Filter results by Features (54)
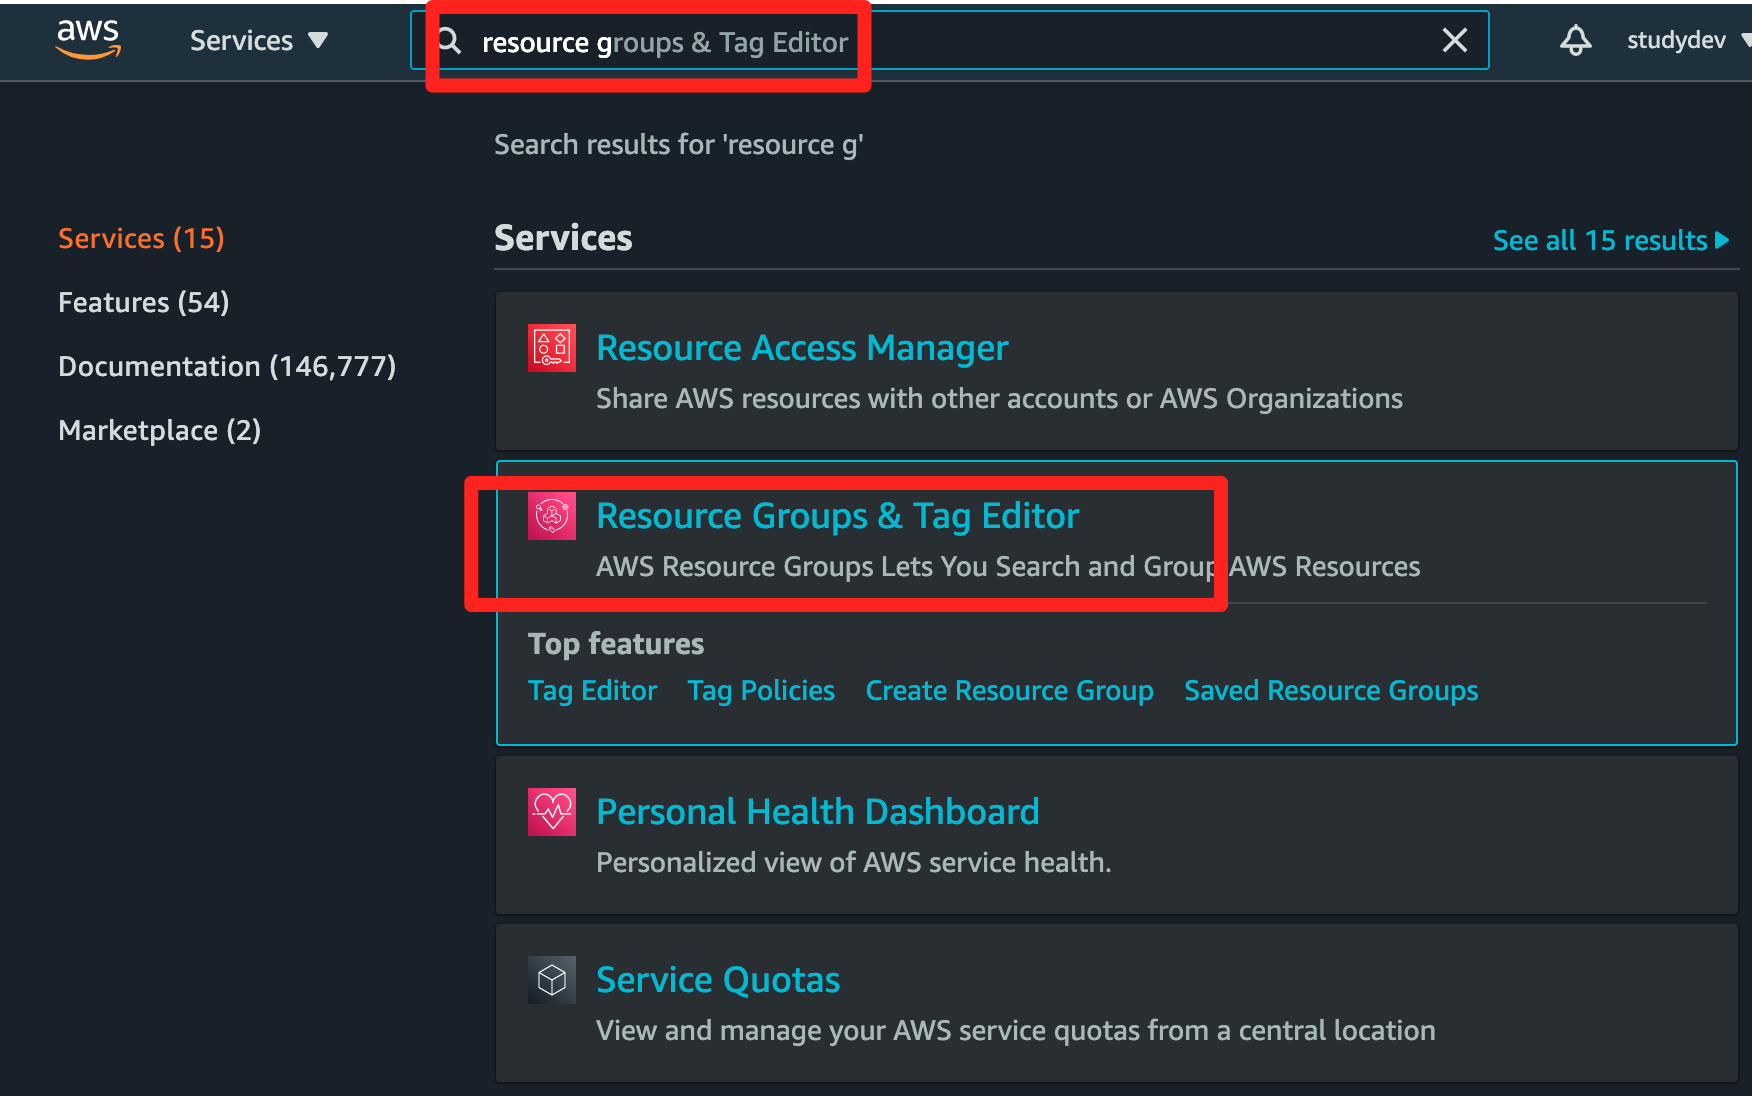Image resolution: width=1752 pixels, height=1096 pixels. coord(143,302)
